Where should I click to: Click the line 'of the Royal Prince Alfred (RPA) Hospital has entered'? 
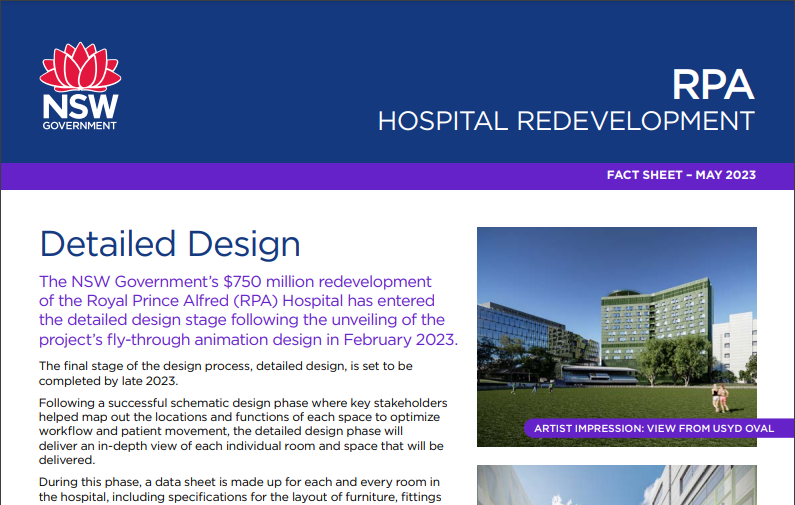point(237,301)
